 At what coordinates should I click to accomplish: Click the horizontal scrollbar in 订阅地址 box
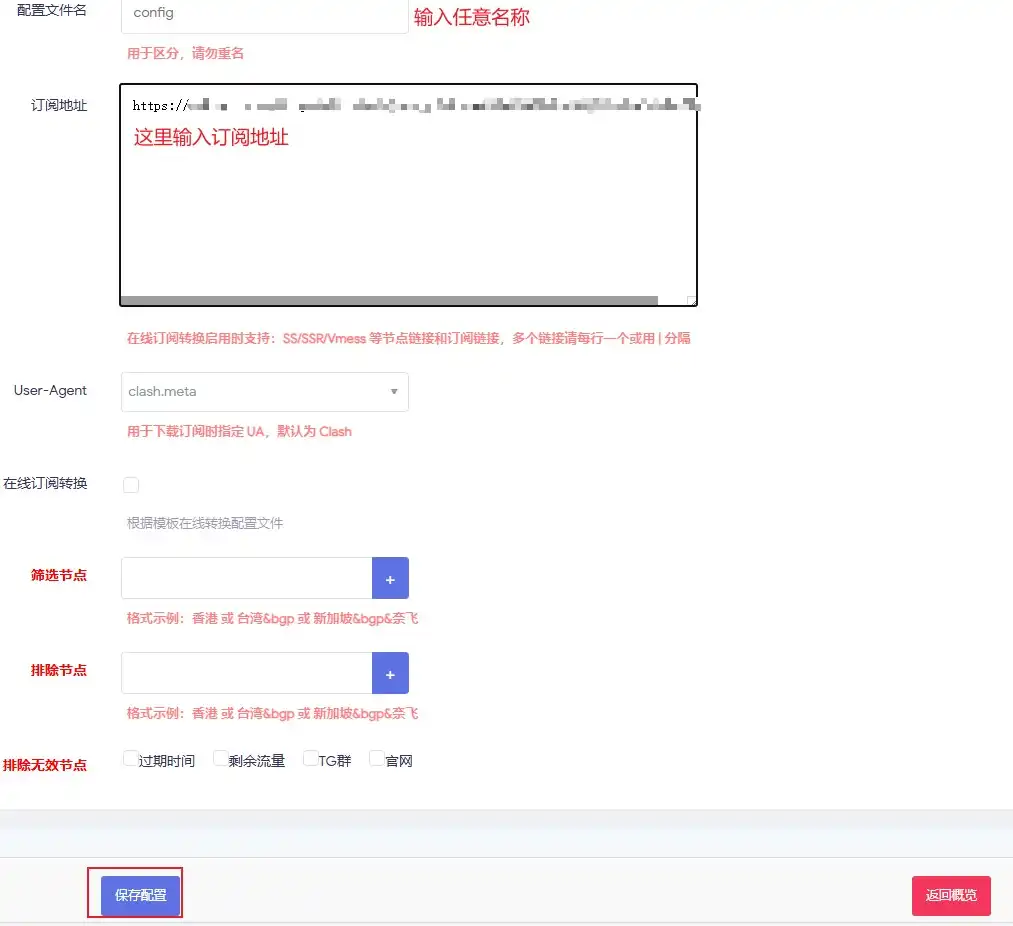point(390,300)
